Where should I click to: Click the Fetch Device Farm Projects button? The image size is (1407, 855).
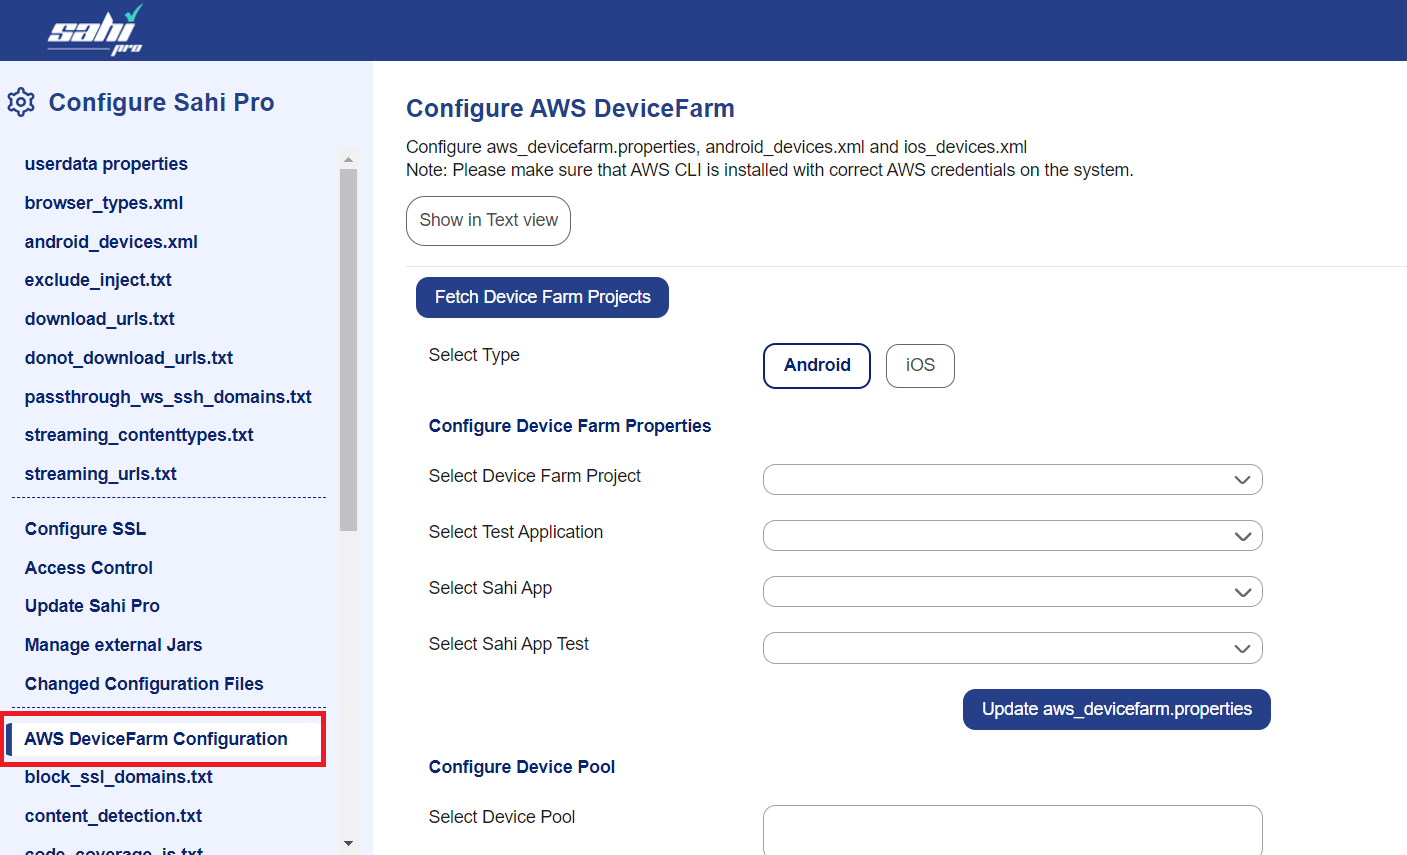(542, 298)
